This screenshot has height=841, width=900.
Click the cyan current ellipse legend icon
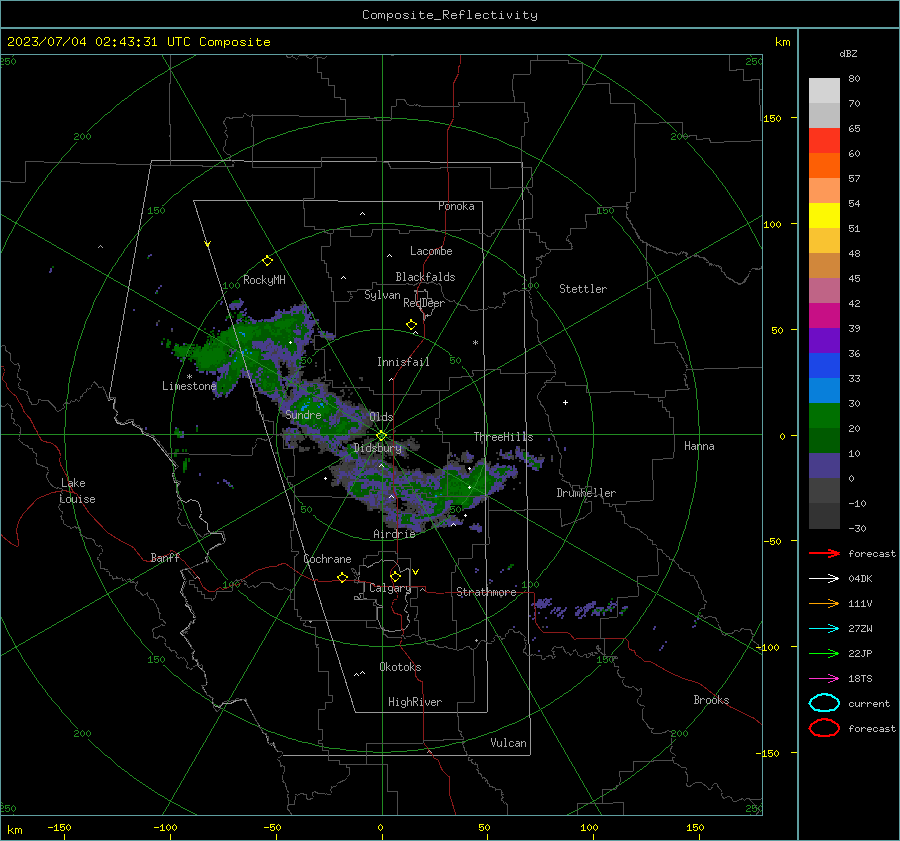[824, 703]
